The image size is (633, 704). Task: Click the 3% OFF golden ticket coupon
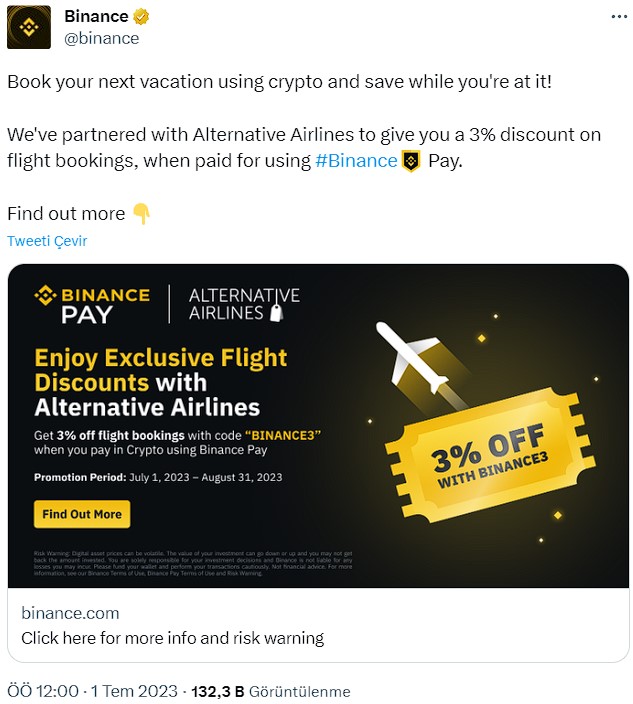pos(490,455)
